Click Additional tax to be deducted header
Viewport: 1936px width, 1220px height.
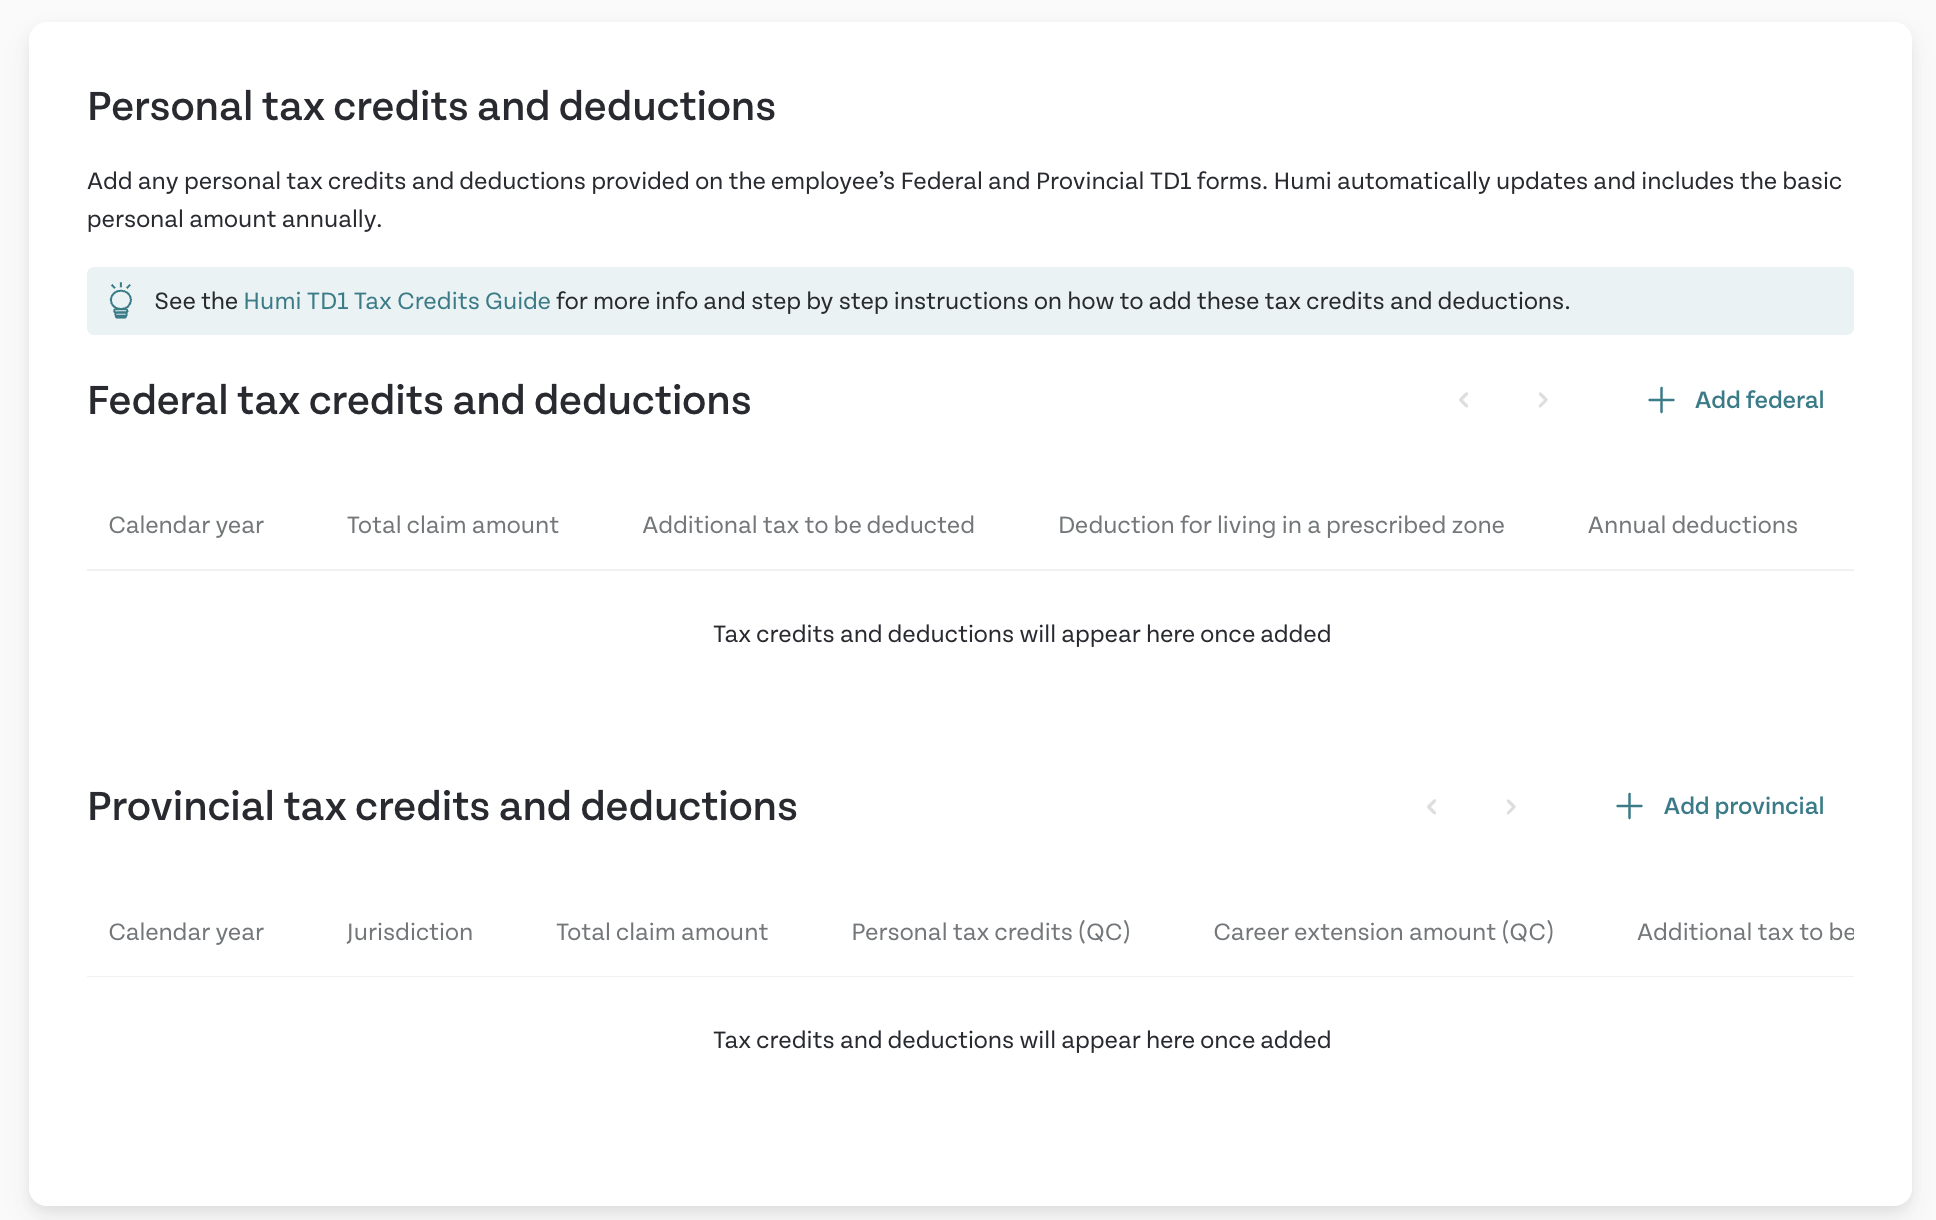pos(808,525)
